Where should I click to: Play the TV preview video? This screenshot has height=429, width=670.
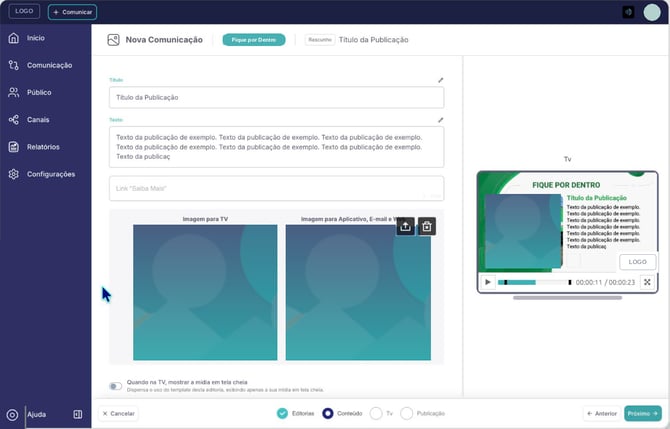pos(488,282)
